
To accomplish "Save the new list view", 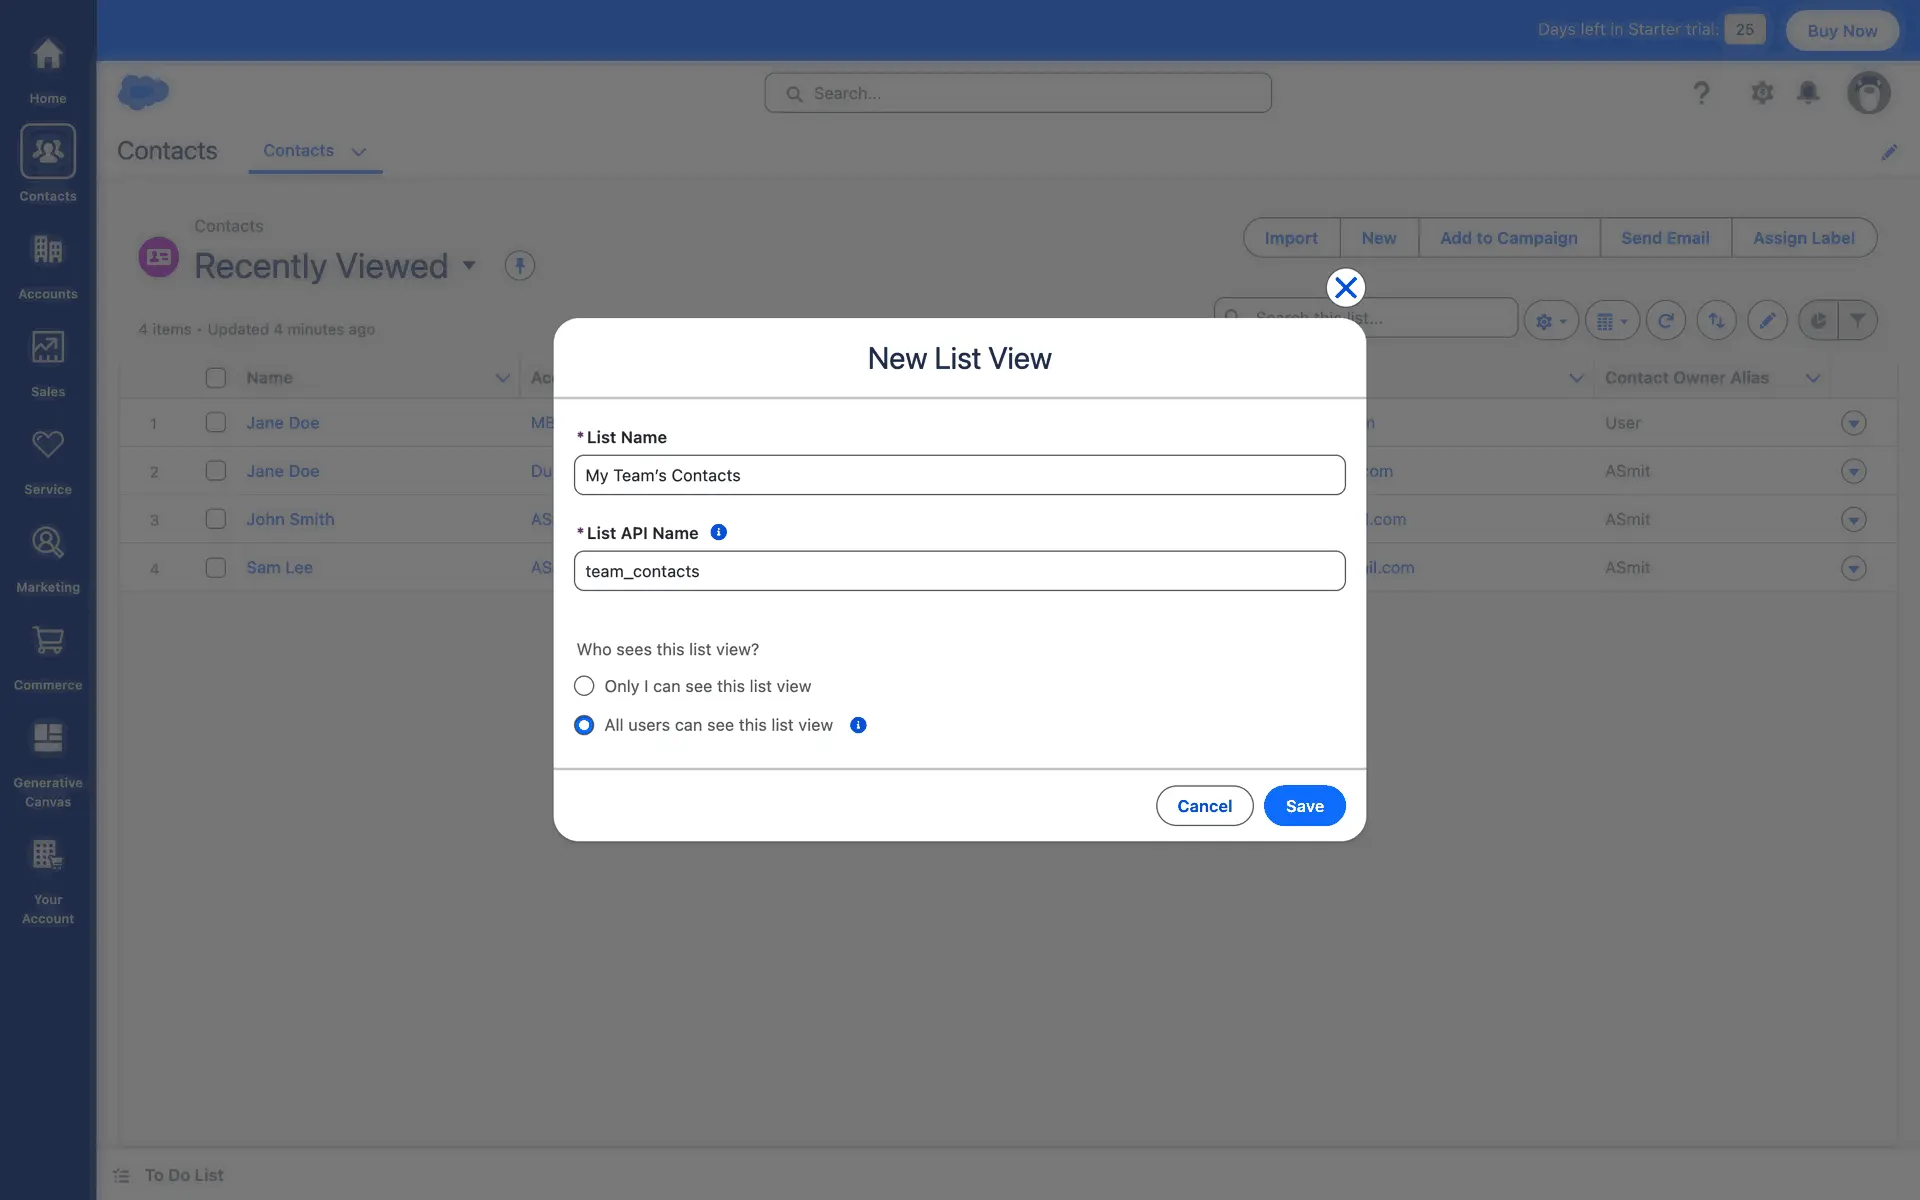I will coord(1304,806).
